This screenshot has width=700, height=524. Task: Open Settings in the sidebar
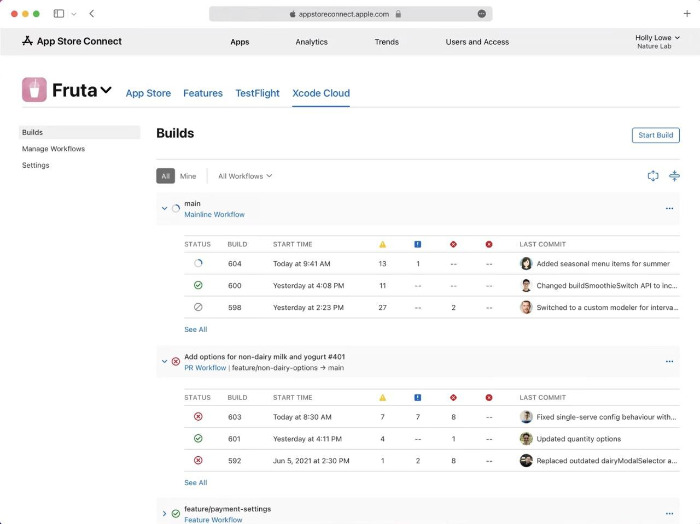(35, 165)
